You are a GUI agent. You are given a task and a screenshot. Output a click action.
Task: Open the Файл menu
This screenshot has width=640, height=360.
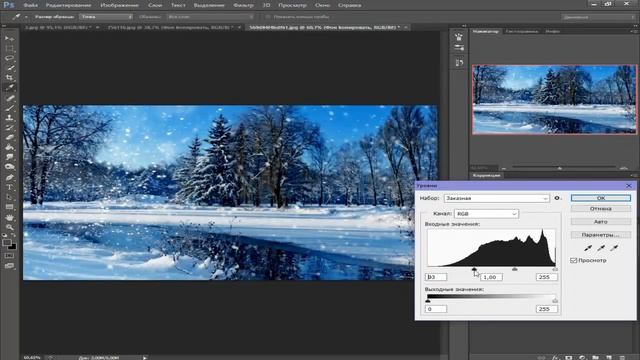(x=31, y=5)
